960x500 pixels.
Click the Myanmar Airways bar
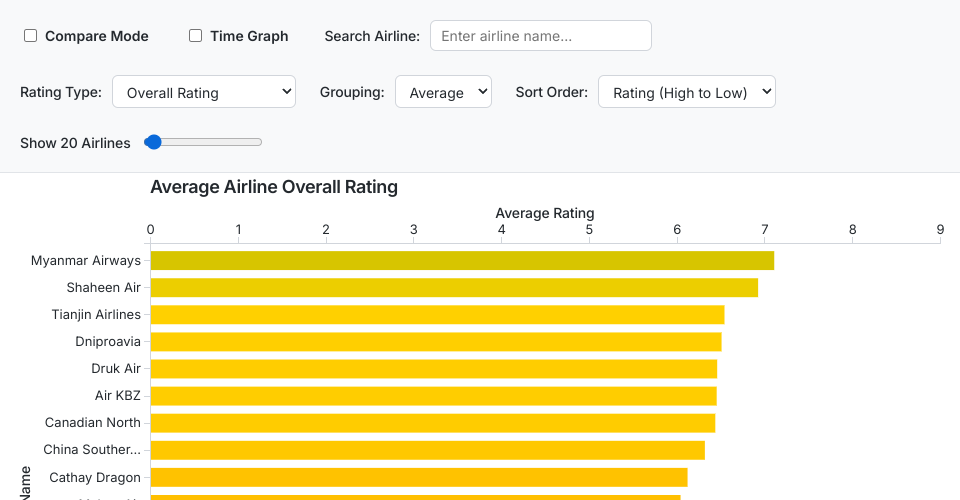[x=462, y=260]
